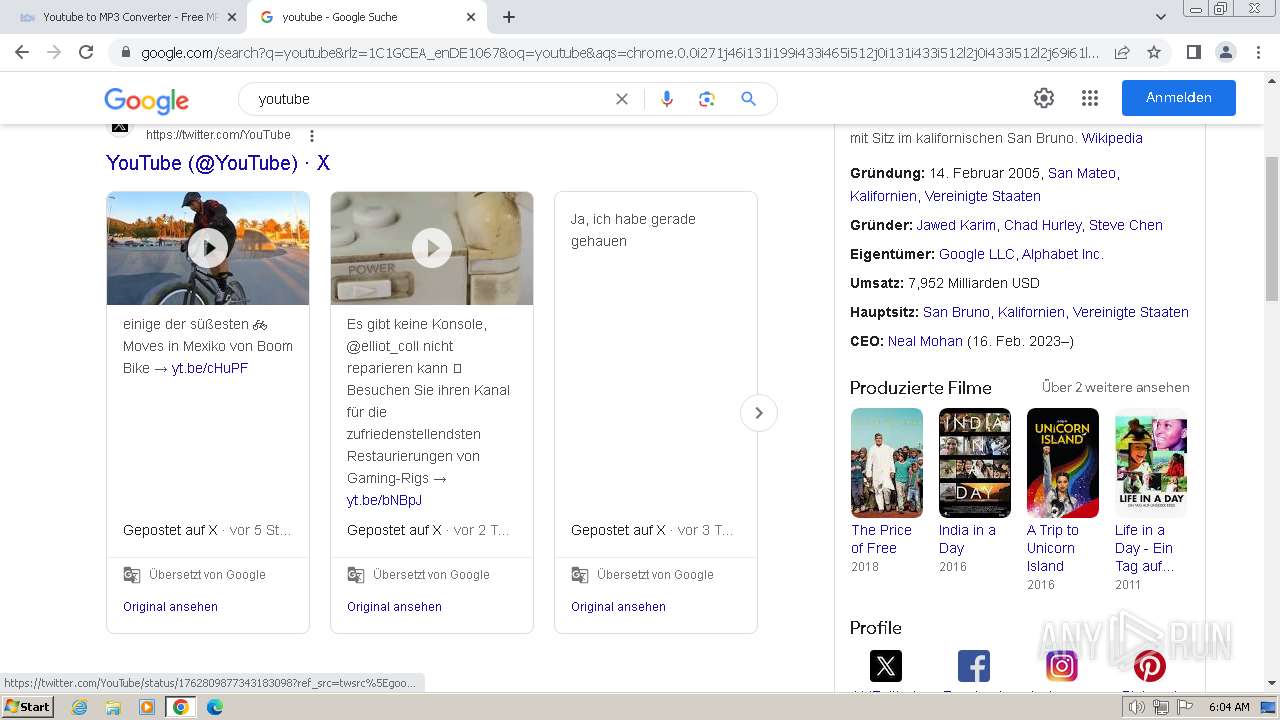
Task: Go back to previous page
Action: [22, 52]
